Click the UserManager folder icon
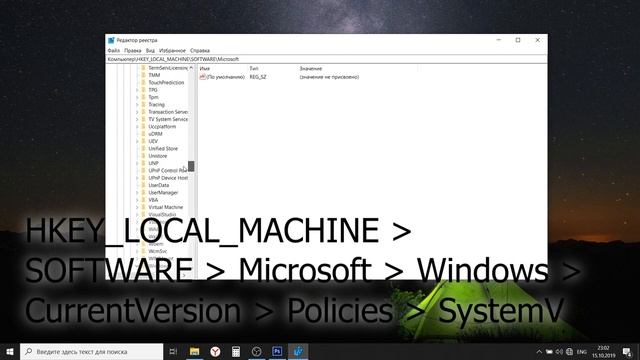 point(143,193)
